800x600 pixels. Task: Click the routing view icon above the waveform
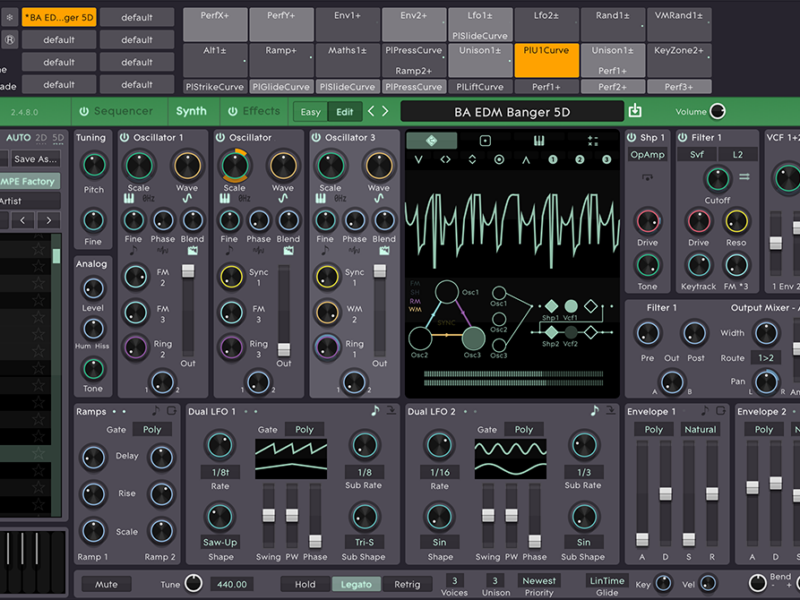tap(433, 140)
